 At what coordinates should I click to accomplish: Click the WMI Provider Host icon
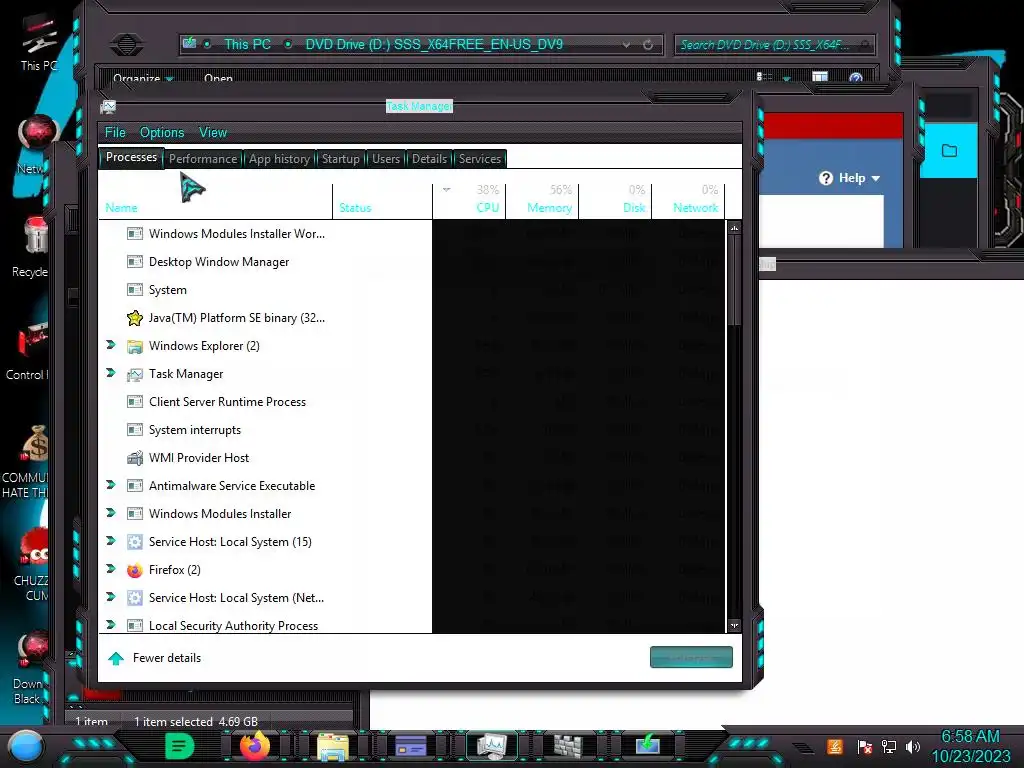tap(135, 458)
